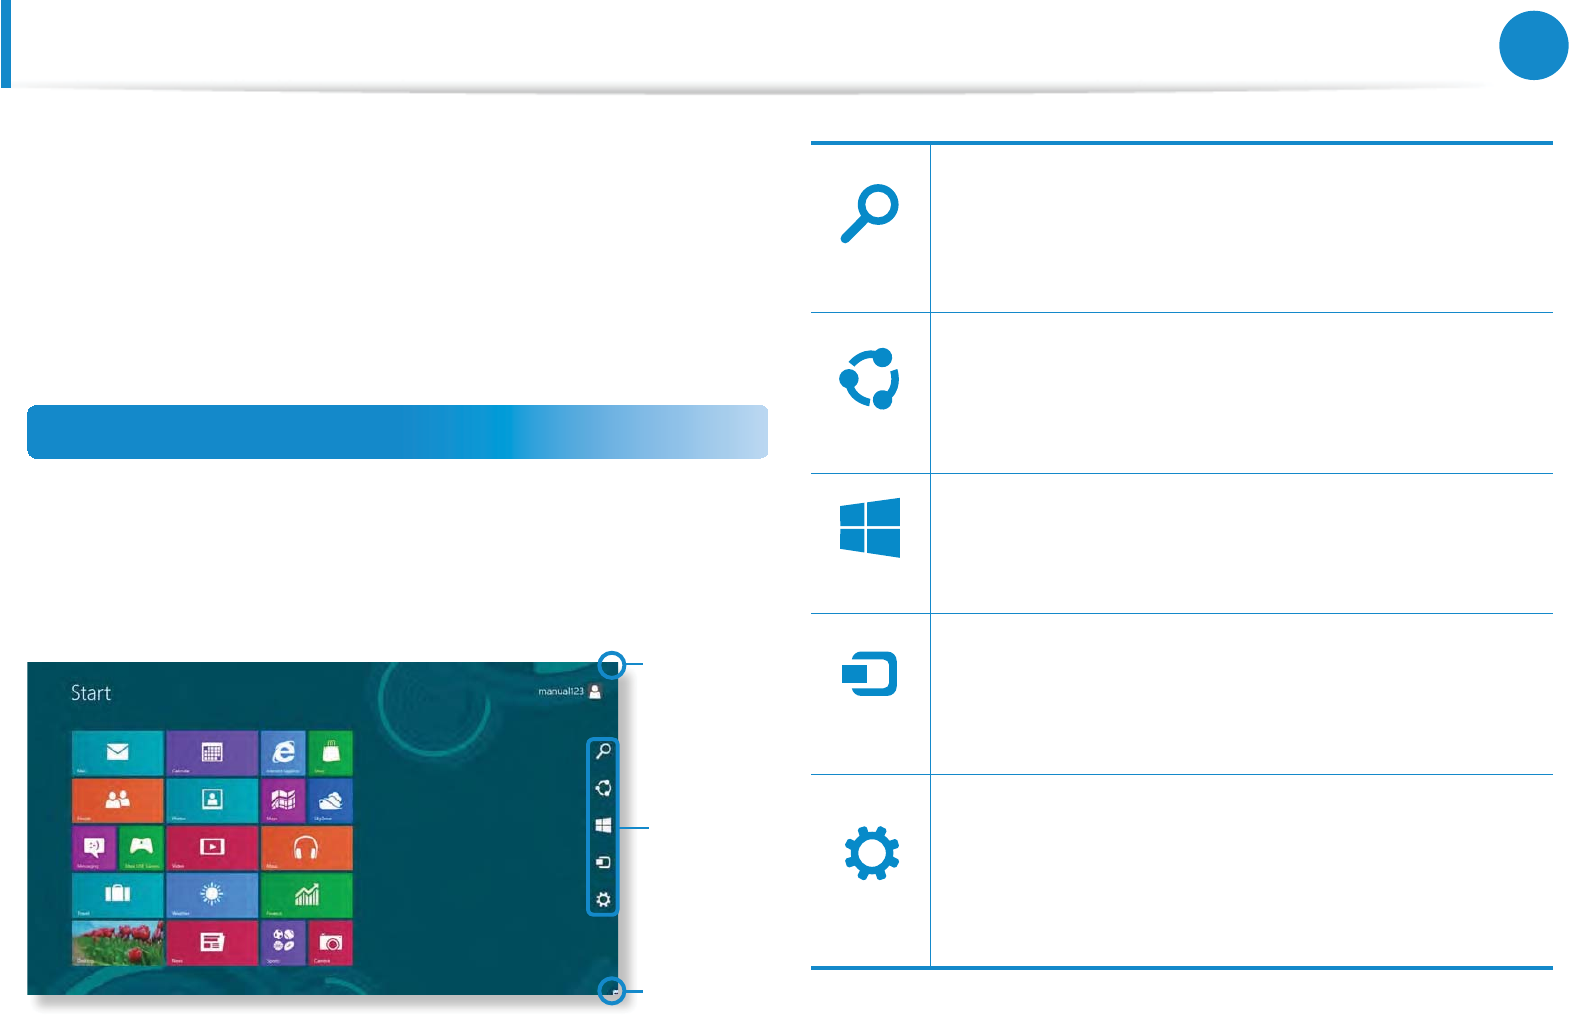This screenshot has height=1016, width=1569.
Task: Click the "Start" heading text
Action: (x=91, y=693)
